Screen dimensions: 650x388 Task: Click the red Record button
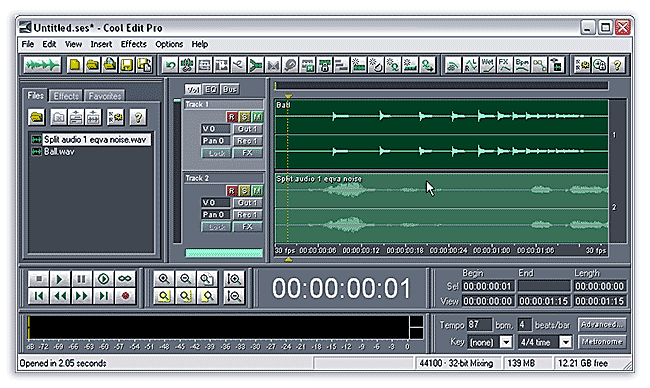click(x=125, y=296)
